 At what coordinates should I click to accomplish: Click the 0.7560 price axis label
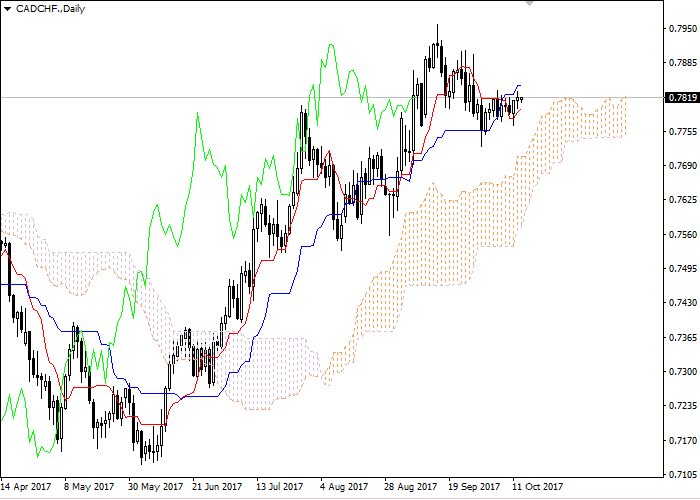[x=682, y=234]
